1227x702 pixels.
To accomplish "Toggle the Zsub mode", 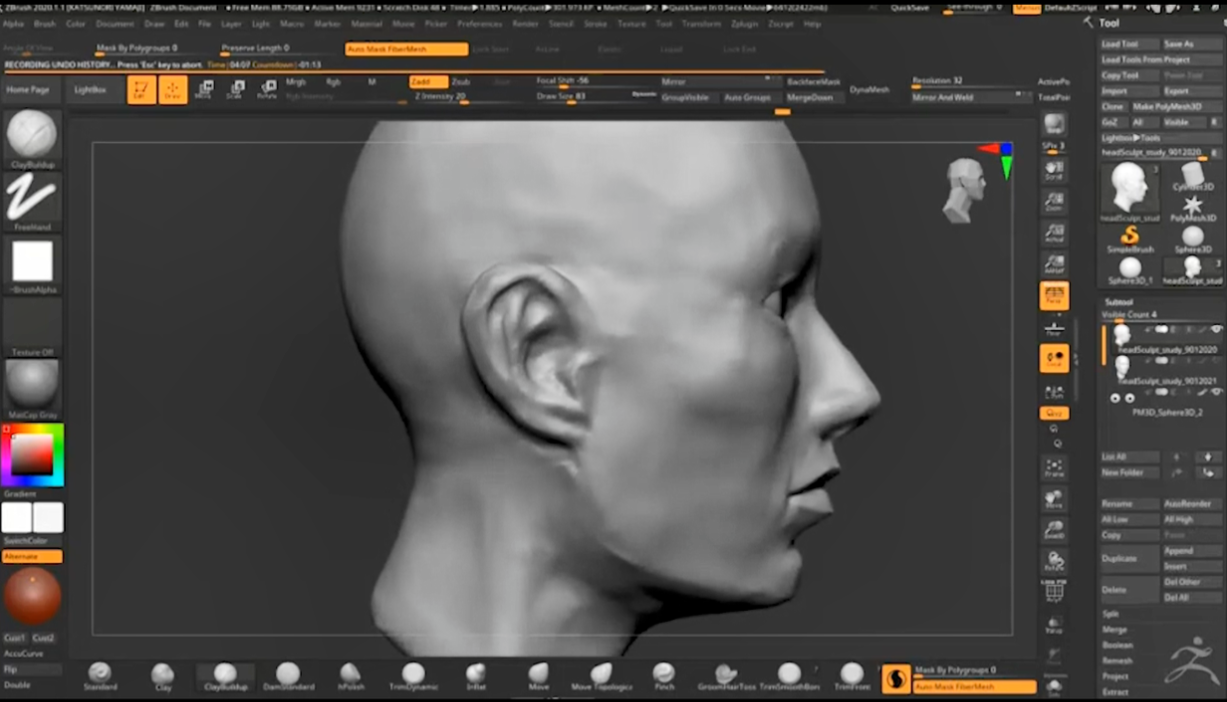I will click(460, 82).
